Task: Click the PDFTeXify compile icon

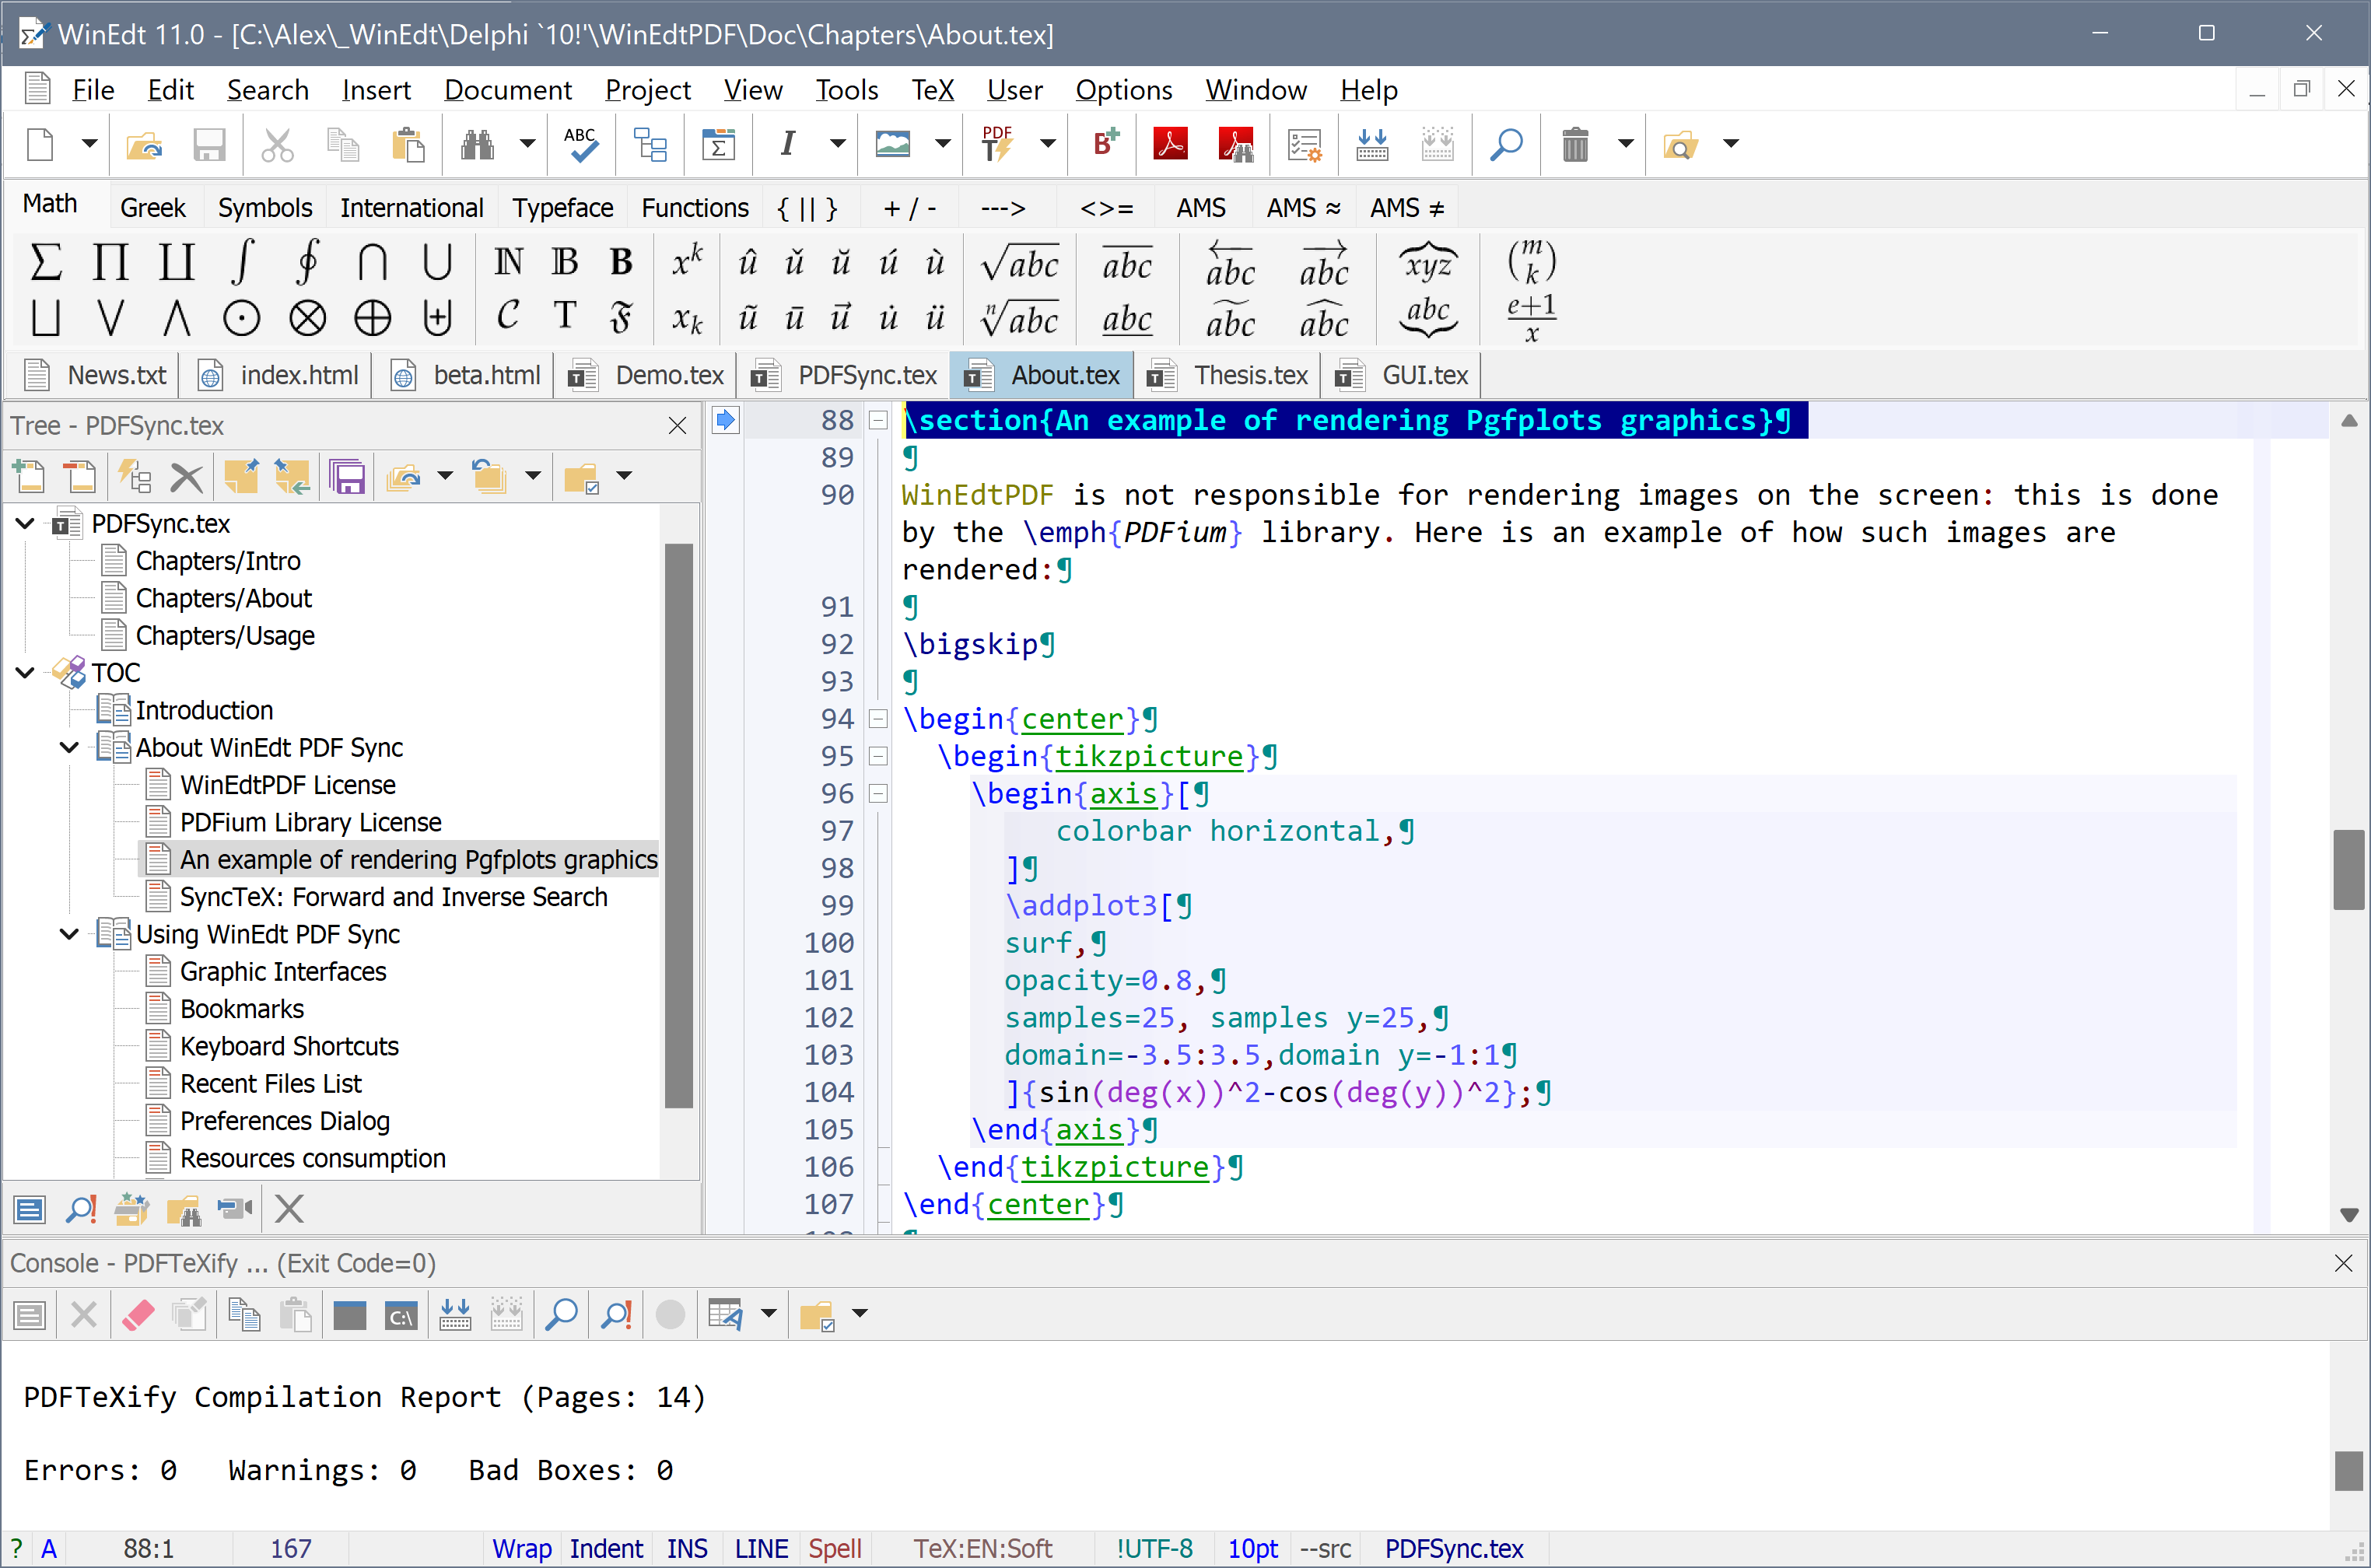Action: point(998,145)
